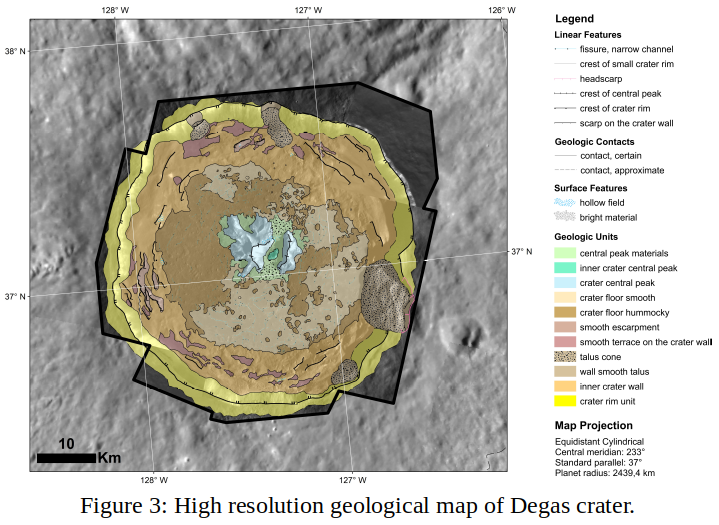Screen dimensions: 719x525
Task: Click 'Central meridian: 233°' text
Action: 600,452
